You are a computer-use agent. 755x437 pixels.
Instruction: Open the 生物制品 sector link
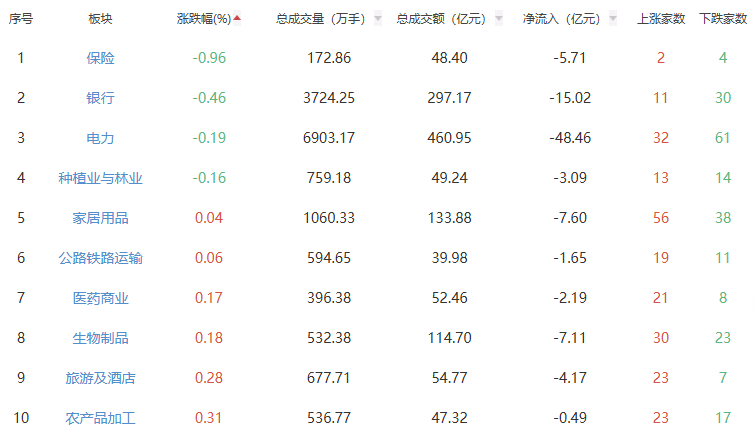tap(100, 338)
